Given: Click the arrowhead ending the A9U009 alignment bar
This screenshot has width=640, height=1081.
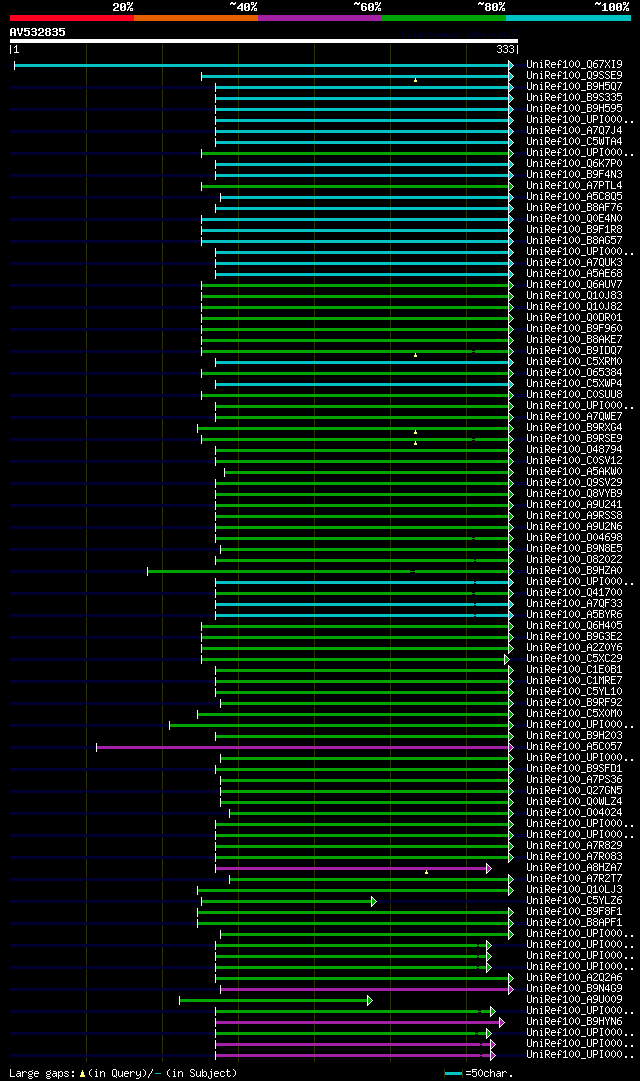Looking at the screenshot, I should pyautogui.click(x=370, y=1000).
